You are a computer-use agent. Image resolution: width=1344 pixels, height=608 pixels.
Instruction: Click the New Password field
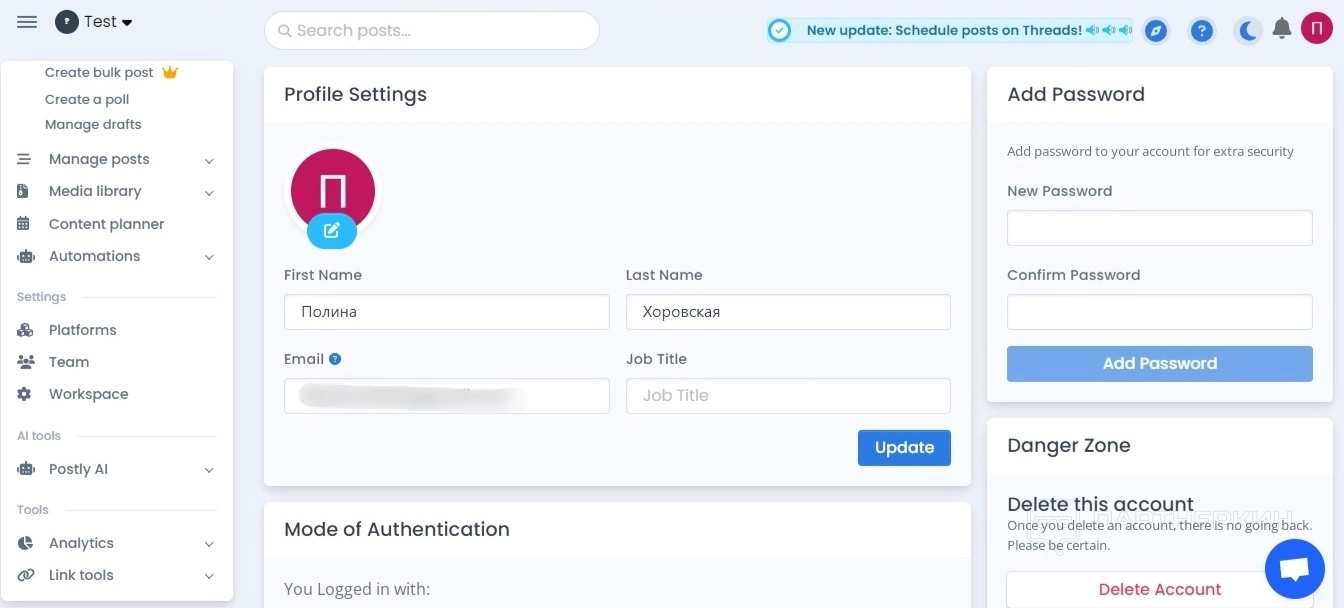point(1159,228)
